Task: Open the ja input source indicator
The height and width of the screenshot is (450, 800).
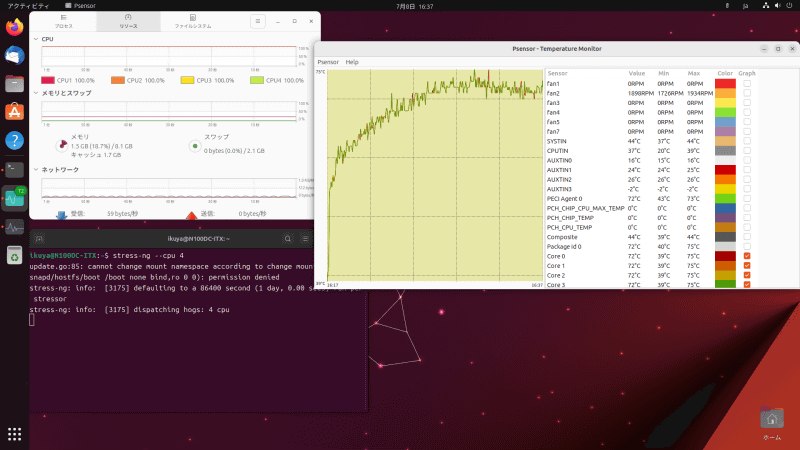Action: pyautogui.click(x=745, y=6)
